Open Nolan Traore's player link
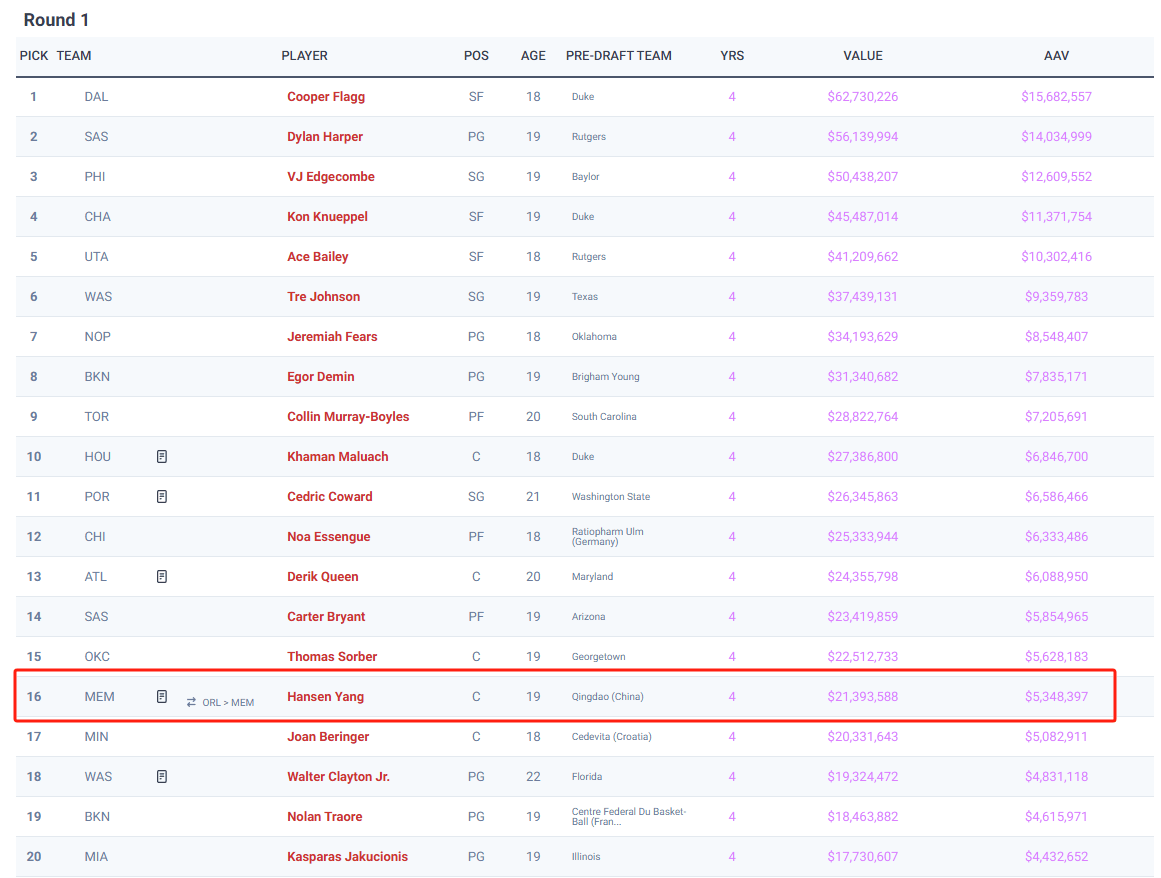Viewport: 1161px width, 878px height. coord(324,817)
